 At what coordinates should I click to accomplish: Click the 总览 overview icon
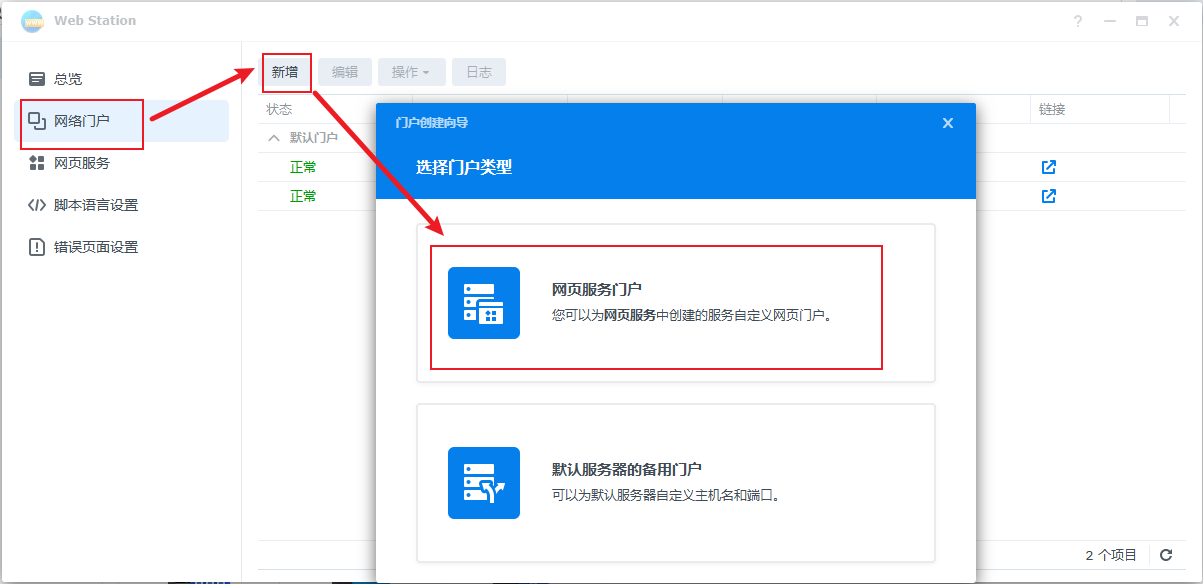click(x=37, y=79)
